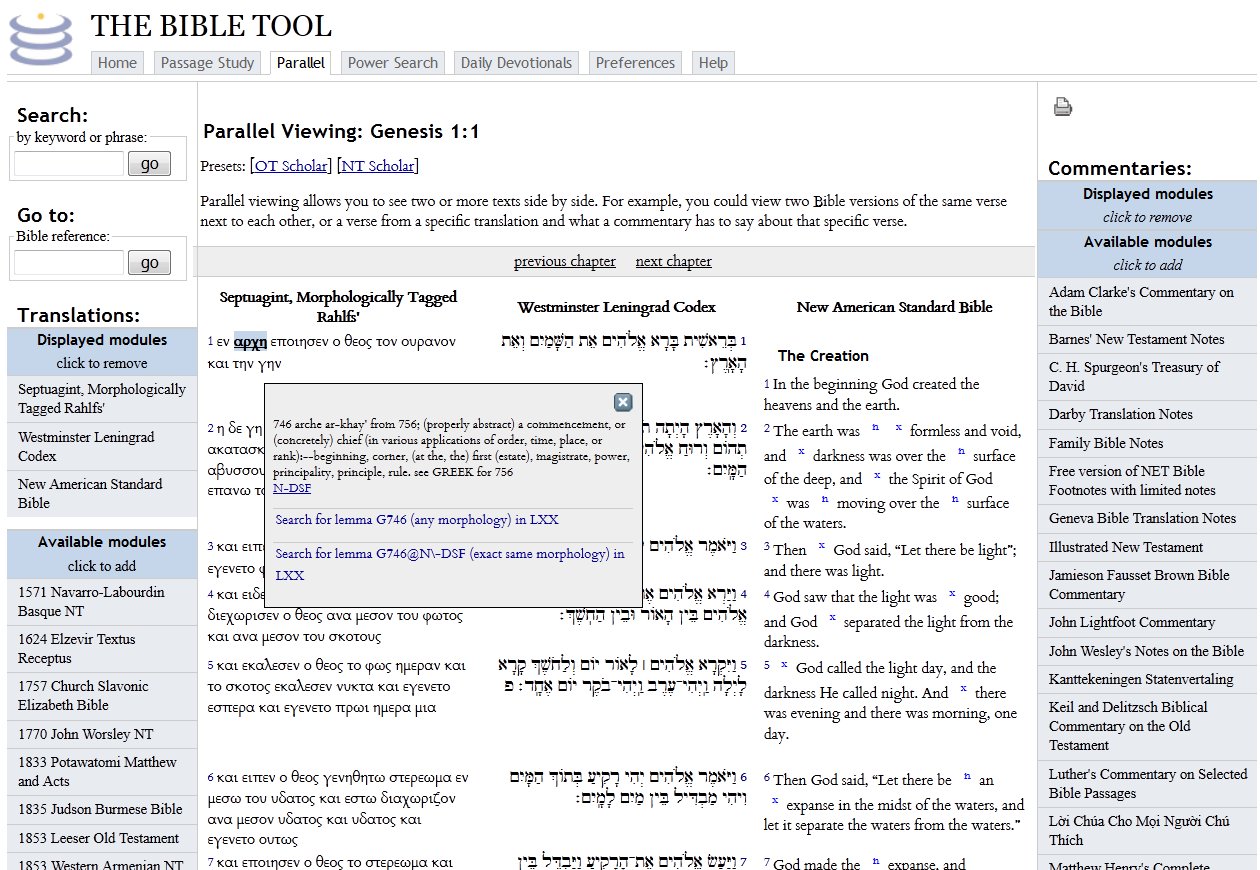Viewport: 1260px width, 870px height.
Task: Add Keil and Delitzsch Biblical Commentary
Action: (1147, 726)
